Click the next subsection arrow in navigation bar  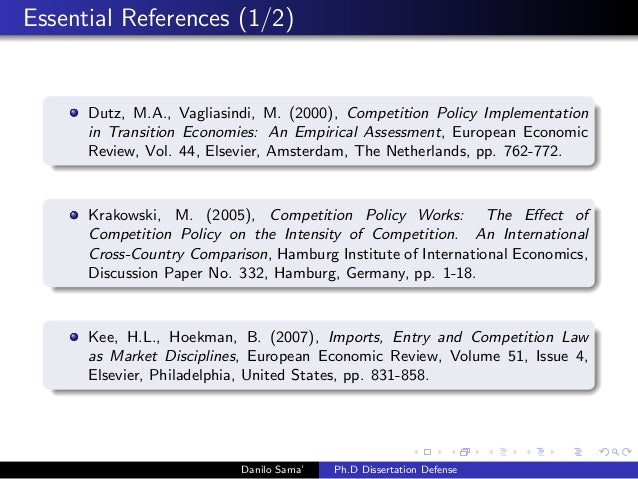[x=515, y=452]
